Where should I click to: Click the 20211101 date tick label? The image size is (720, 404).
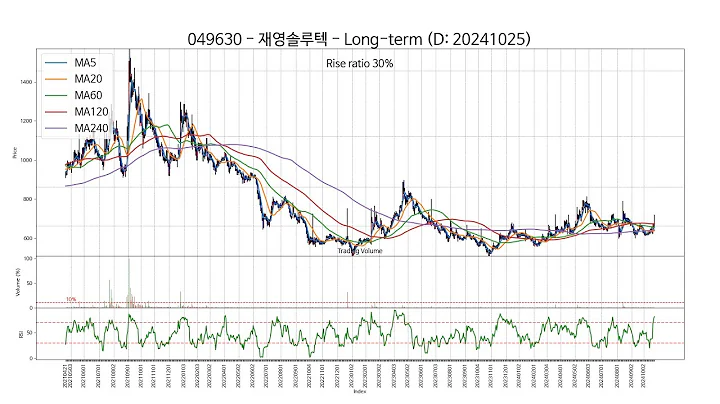pyautogui.click(x=155, y=376)
